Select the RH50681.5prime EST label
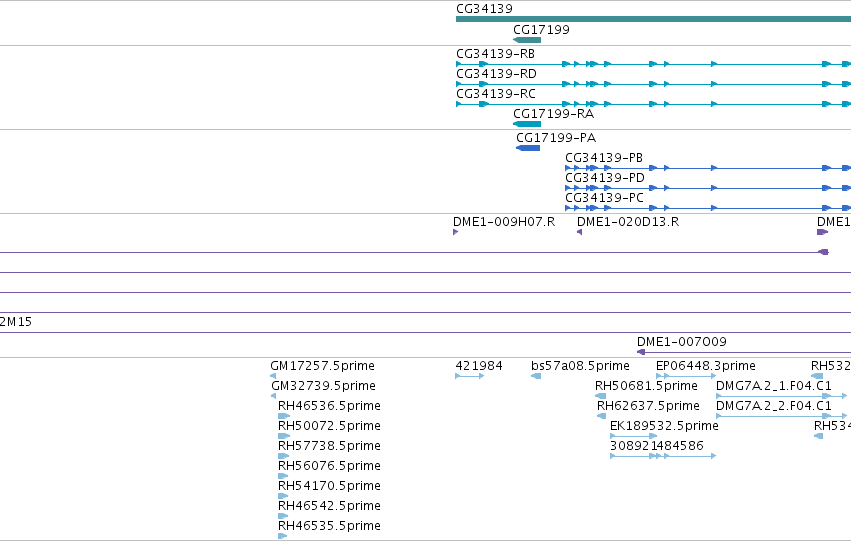The width and height of the screenshot is (851, 541). click(646, 386)
